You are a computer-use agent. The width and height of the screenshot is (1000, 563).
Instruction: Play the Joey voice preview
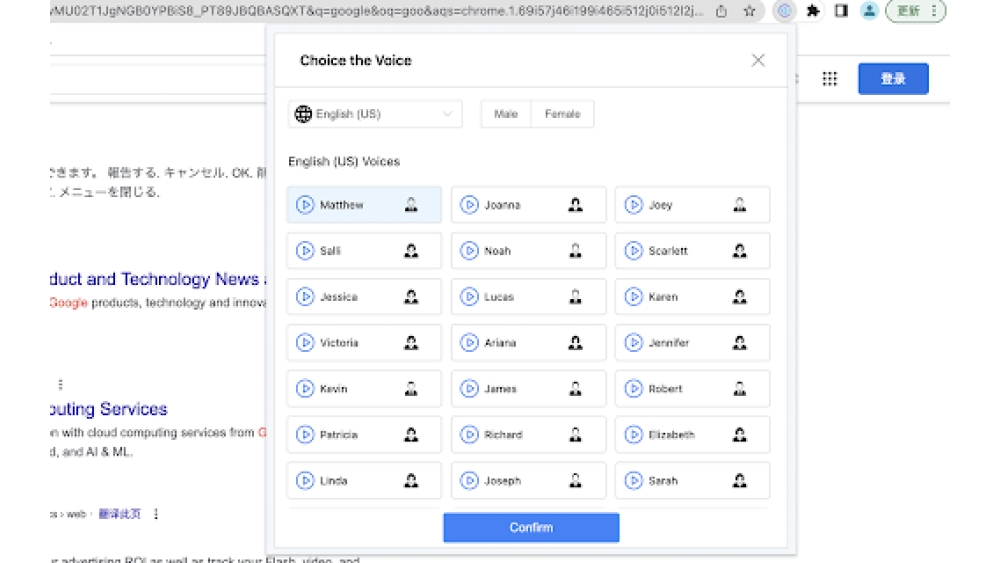pyautogui.click(x=633, y=205)
